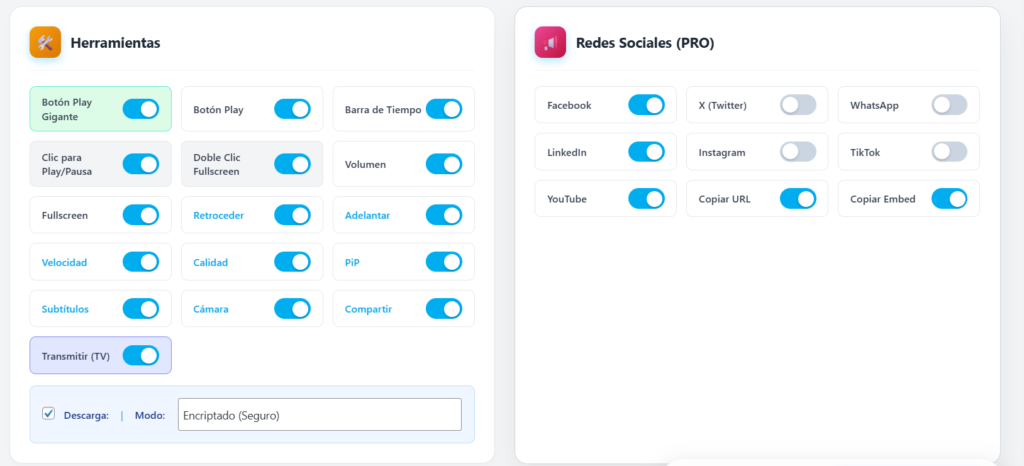Click the Herramientas tools icon

[46, 43]
